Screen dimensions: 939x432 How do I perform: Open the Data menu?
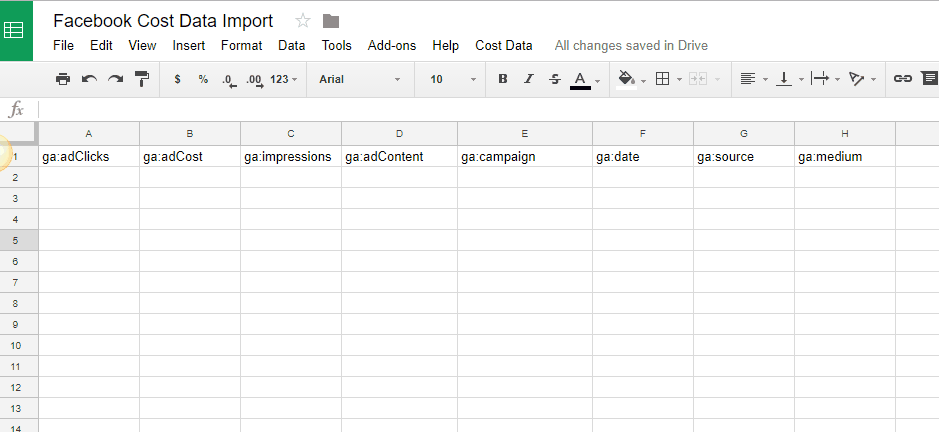point(292,46)
